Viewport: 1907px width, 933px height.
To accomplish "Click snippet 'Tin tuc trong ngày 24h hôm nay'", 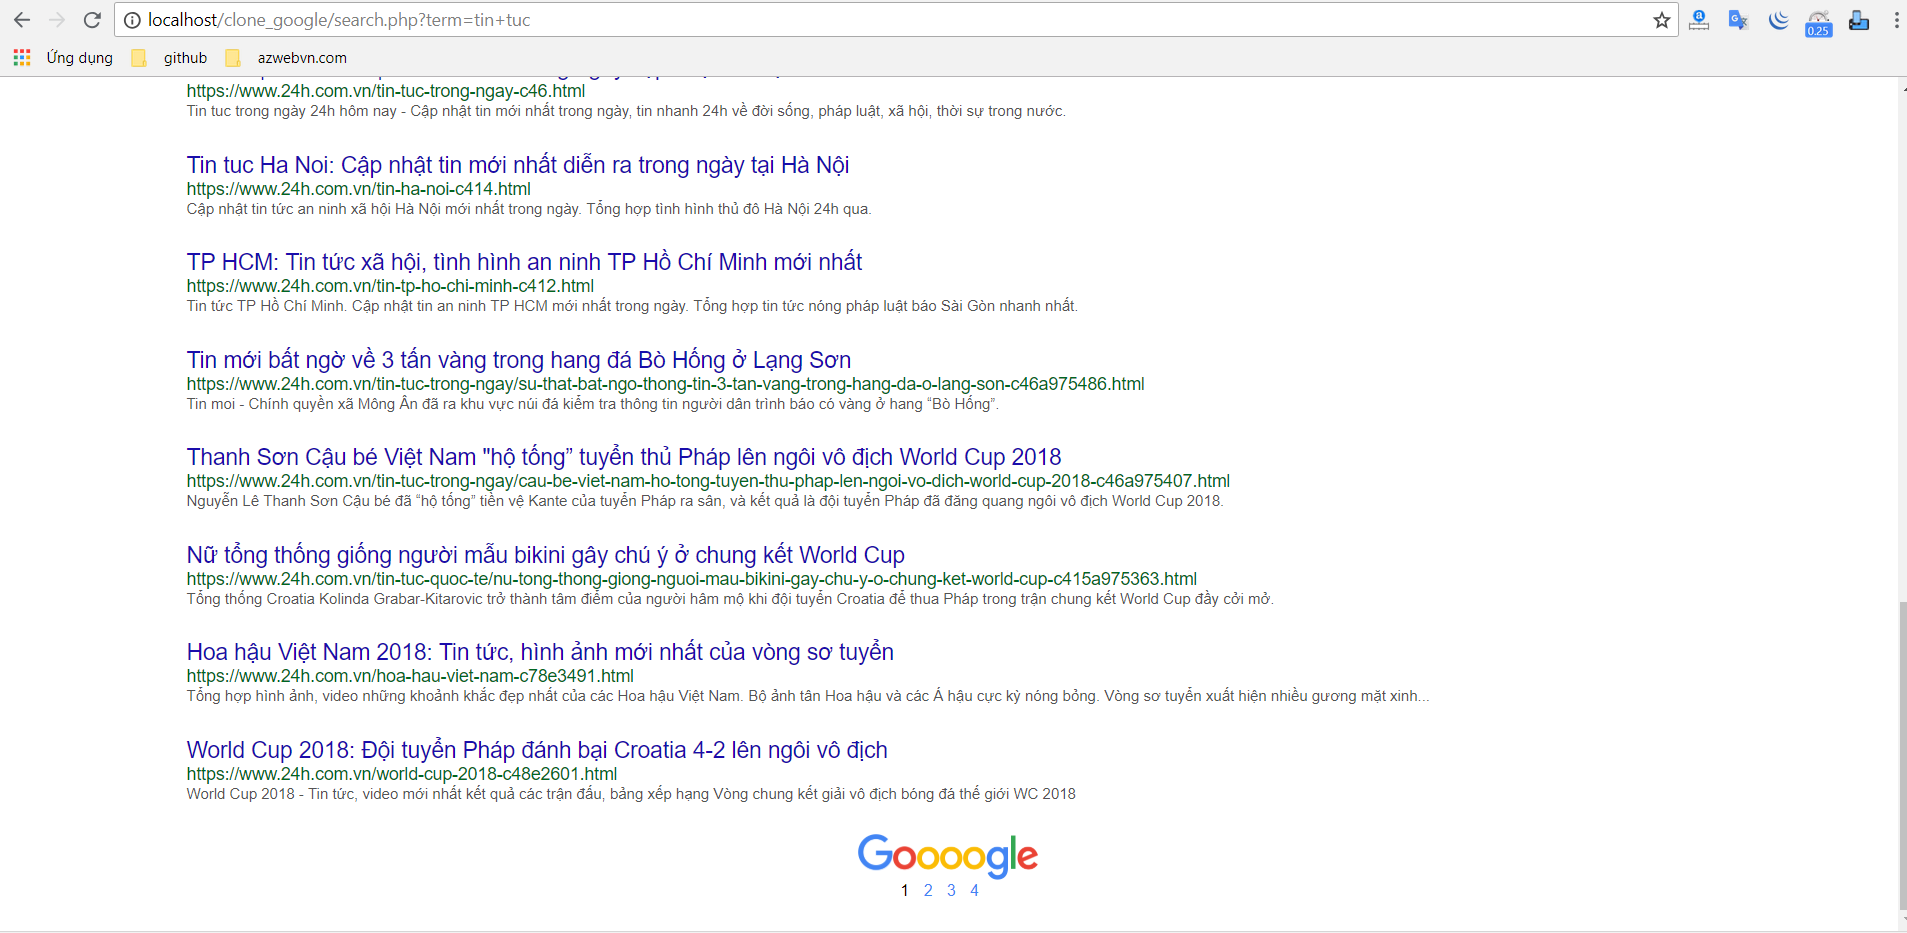I will 626,111.
